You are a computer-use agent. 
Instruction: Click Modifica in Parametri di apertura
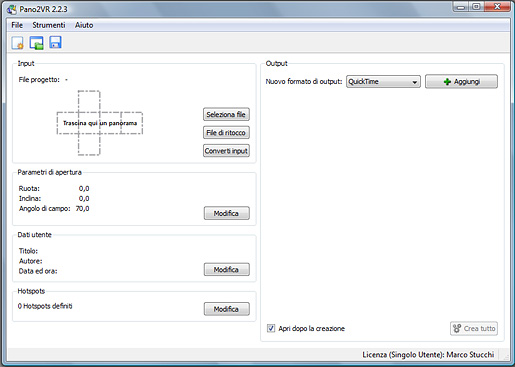(x=227, y=213)
